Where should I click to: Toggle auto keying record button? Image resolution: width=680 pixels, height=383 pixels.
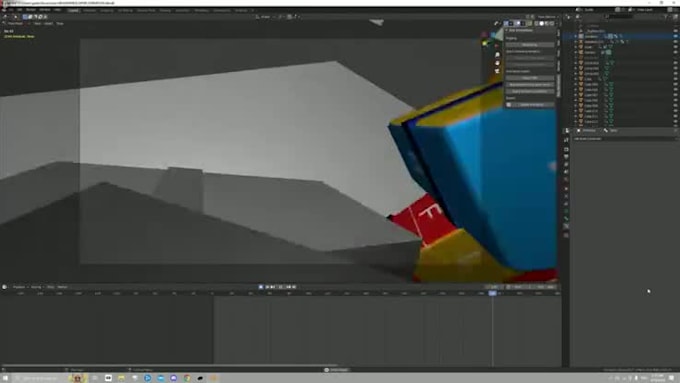pyautogui.click(x=261, y=287)
